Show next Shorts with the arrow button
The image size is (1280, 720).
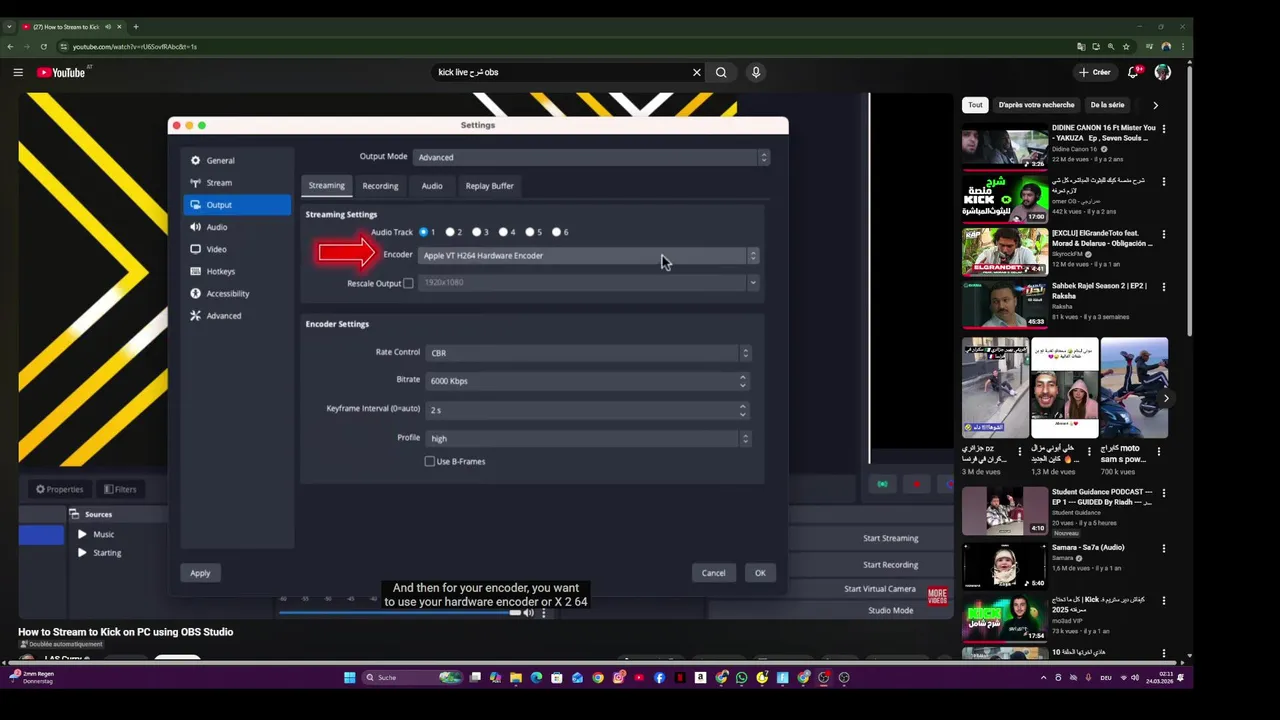click(x=1166, y=398)
